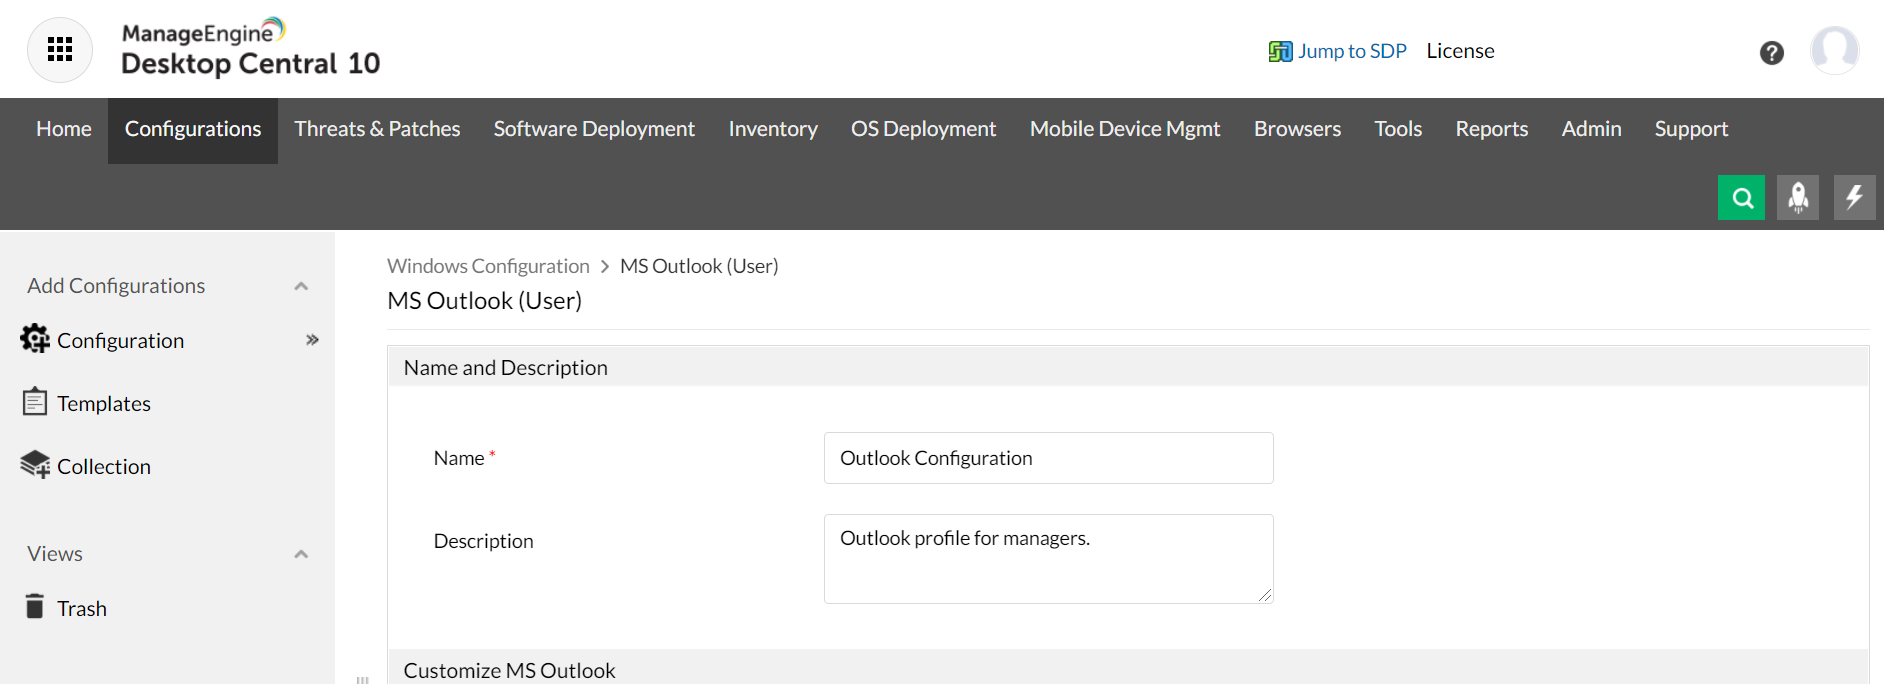The image size is (1884, 689).
Task: Click the rocket quick-launch icon
Action: tap(1797, 197)
